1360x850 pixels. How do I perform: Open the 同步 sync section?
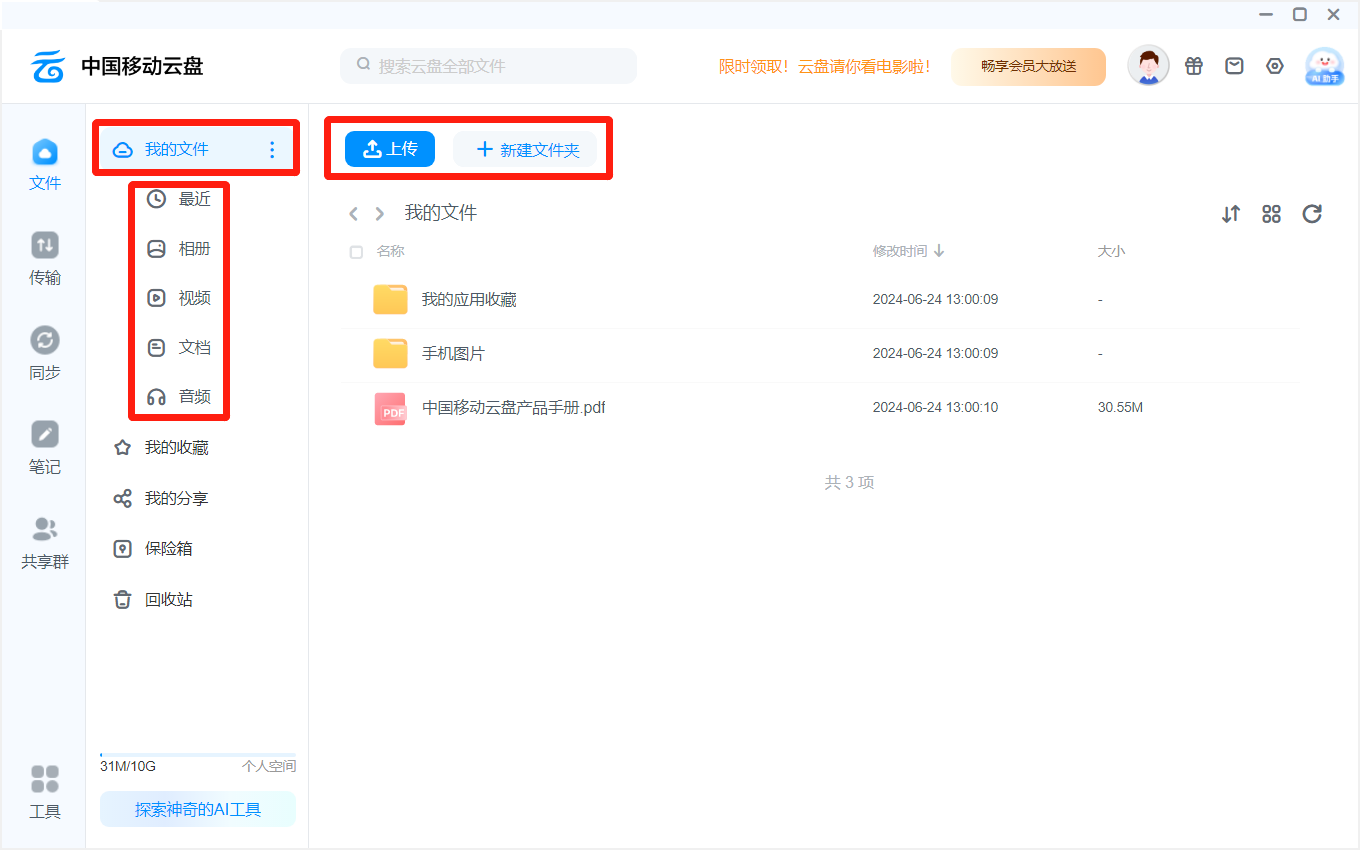[45, 354]
